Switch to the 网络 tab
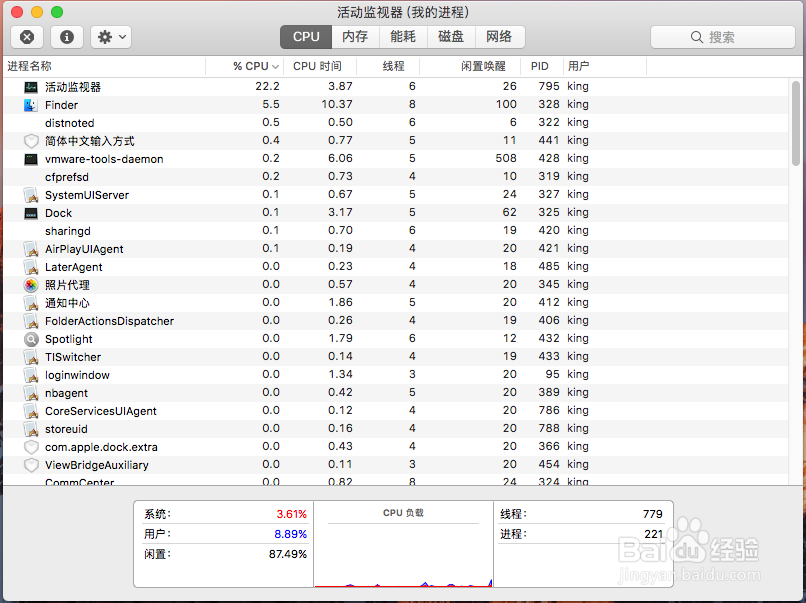 tap(499, 37)
